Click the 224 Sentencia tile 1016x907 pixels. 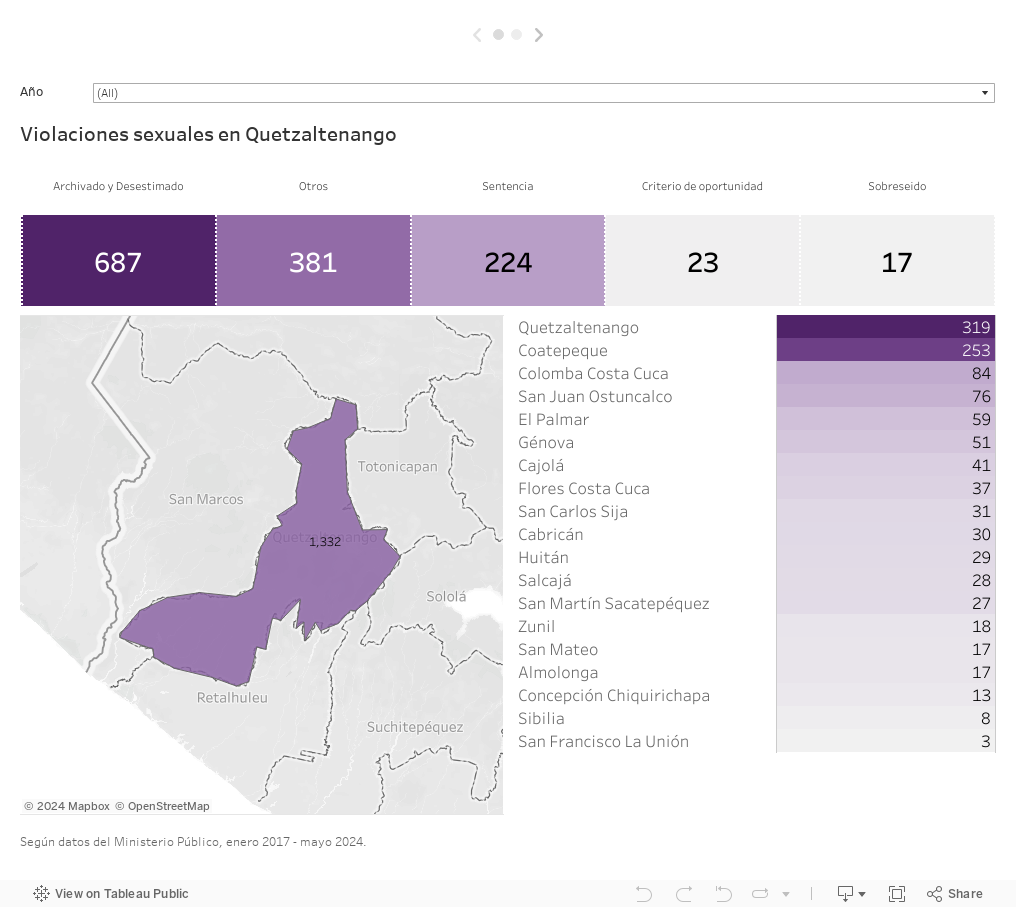[x=507, y=261]
